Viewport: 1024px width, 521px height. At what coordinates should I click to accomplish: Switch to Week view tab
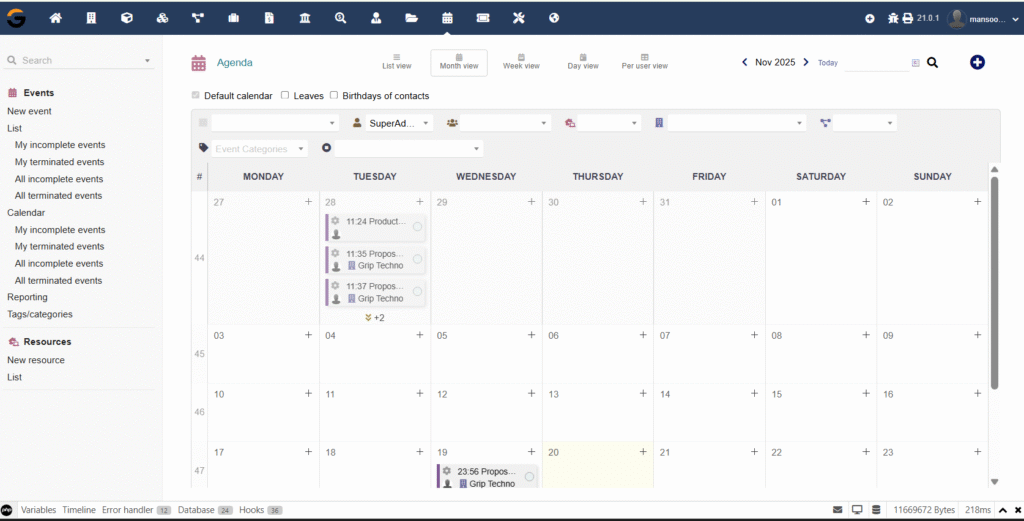point(521,62)
